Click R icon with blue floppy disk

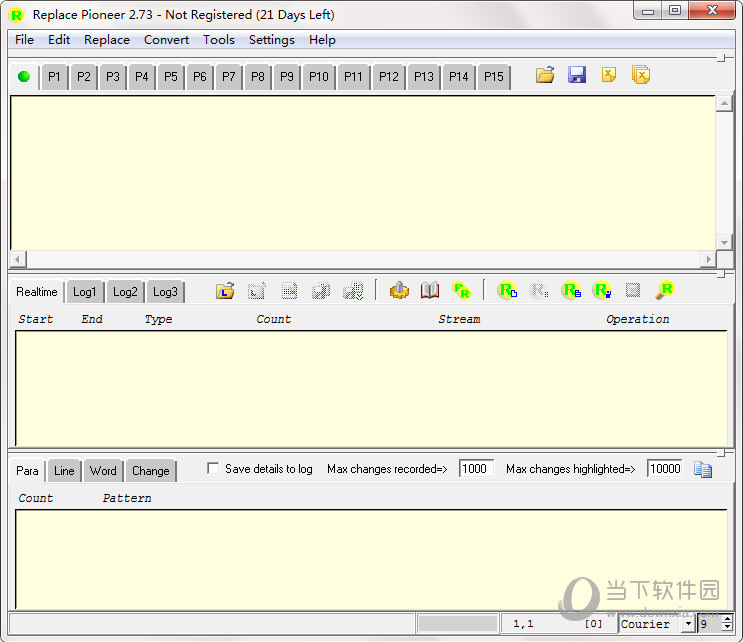pyautogui.click(x=602, y=290)
